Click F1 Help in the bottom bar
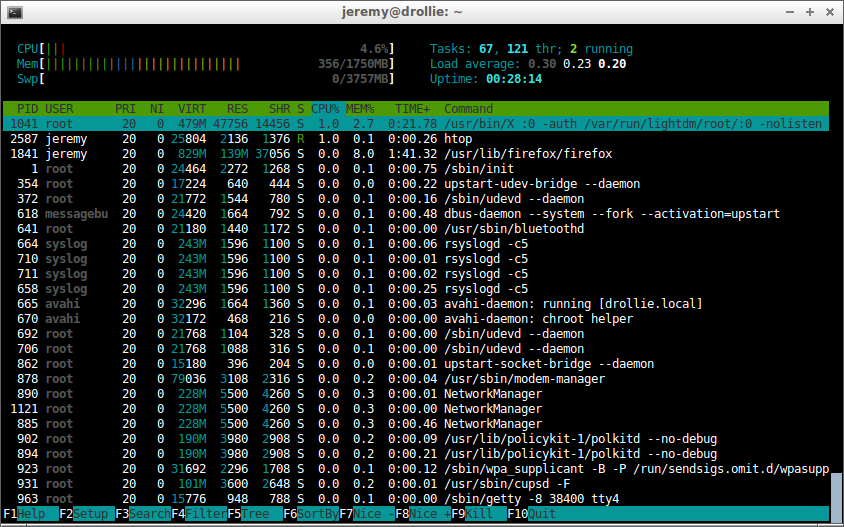This screenshot has width=844, height=527. 31,514
